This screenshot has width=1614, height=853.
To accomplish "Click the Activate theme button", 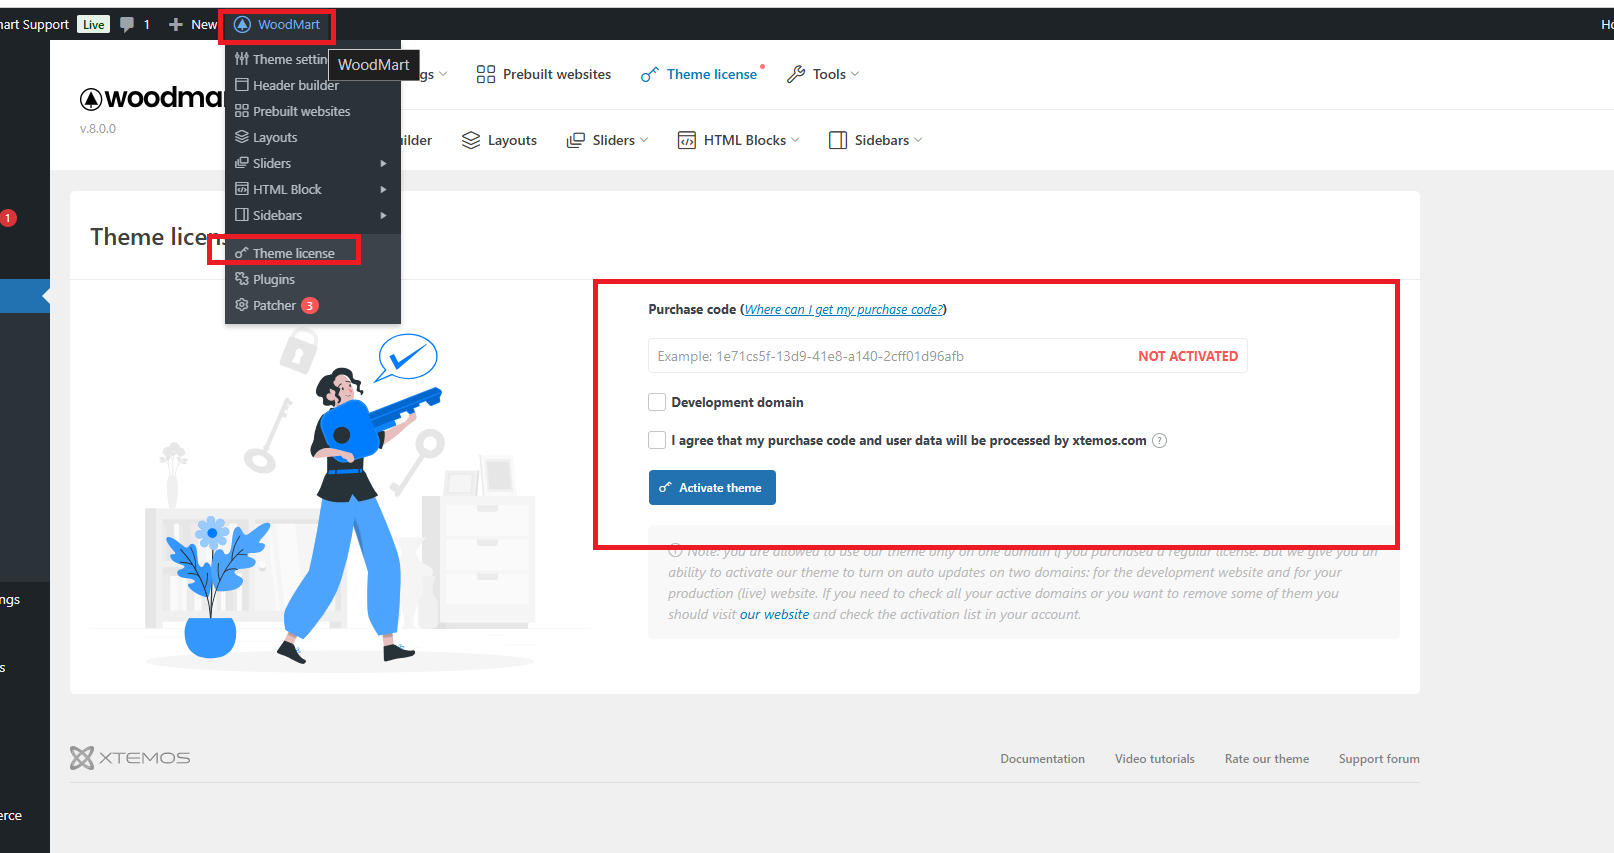I will (712, 487).
